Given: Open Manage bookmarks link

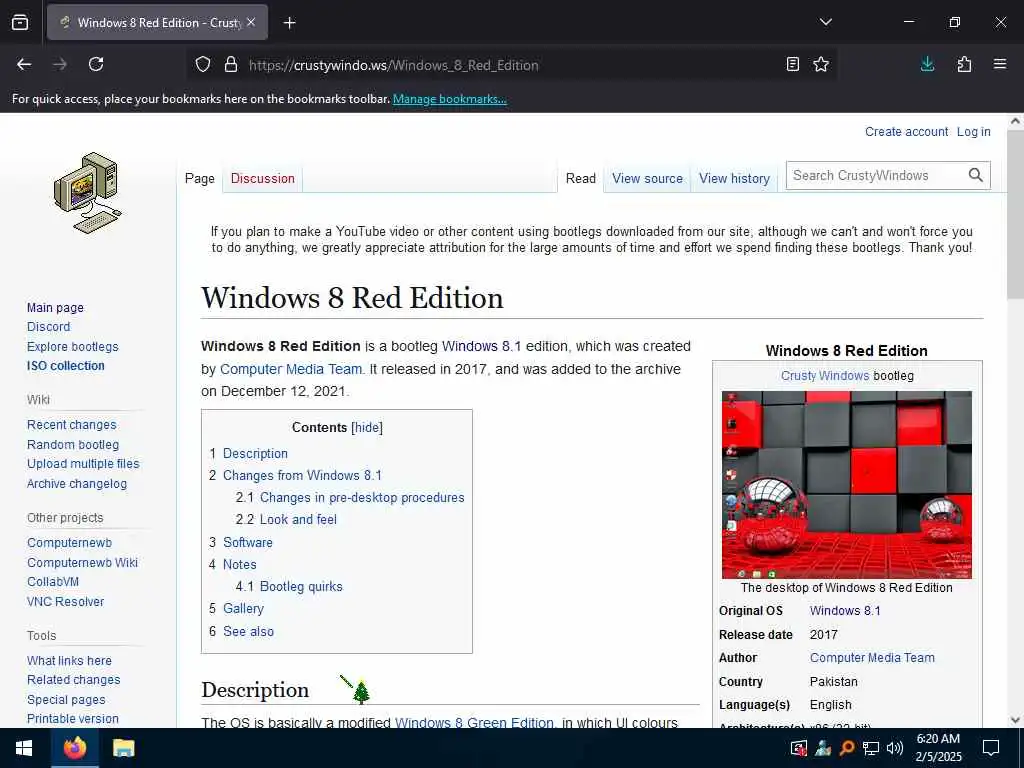Looking at the screenshot, I should point(449,99).
